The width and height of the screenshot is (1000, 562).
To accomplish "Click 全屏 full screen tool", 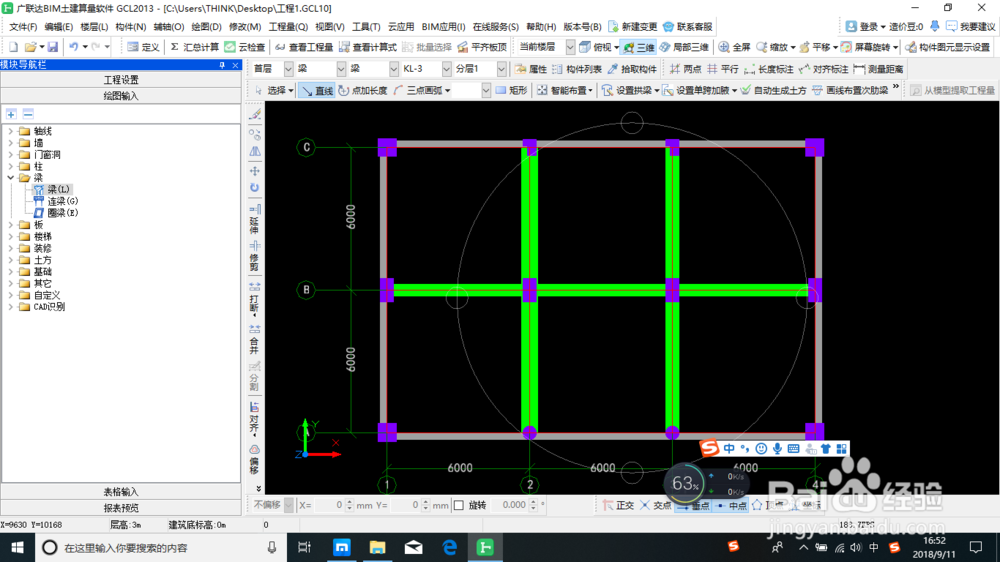I will [734, 47].
